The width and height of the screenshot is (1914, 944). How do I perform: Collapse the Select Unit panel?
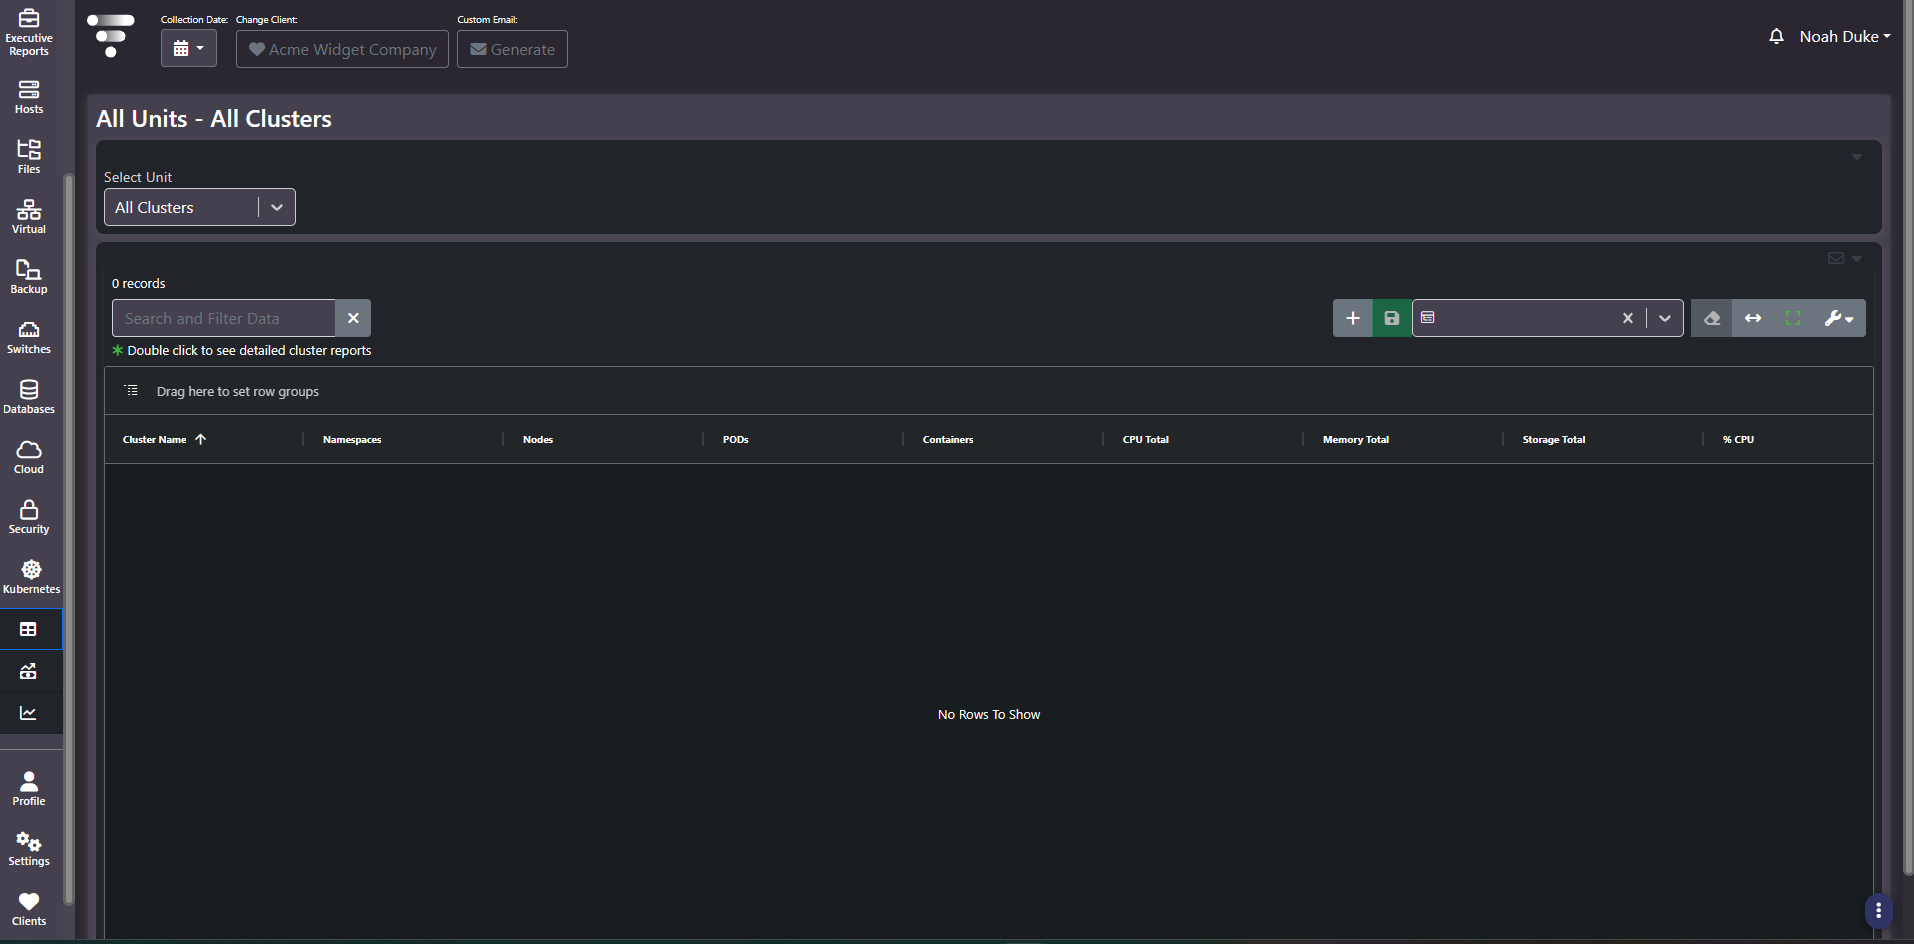1857,156
